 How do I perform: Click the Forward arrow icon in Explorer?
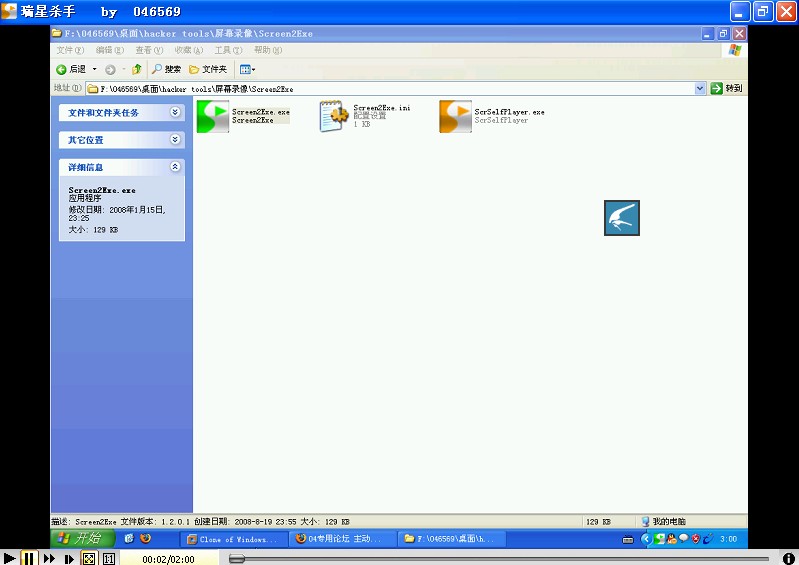(x=110, y=69)
